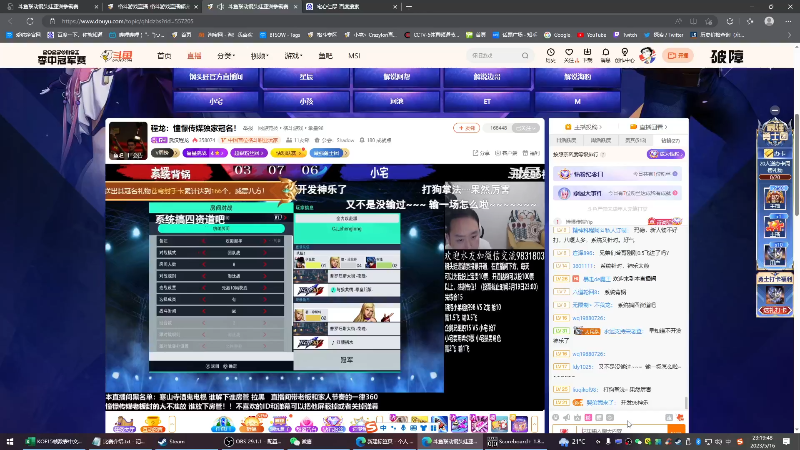
Task: Collapse right sidebar with the minus button
Action: coord(775,110)
